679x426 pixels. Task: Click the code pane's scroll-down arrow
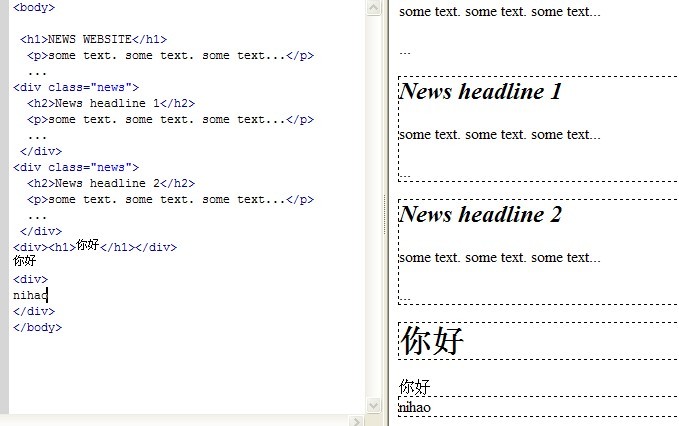tap(373, 405)
